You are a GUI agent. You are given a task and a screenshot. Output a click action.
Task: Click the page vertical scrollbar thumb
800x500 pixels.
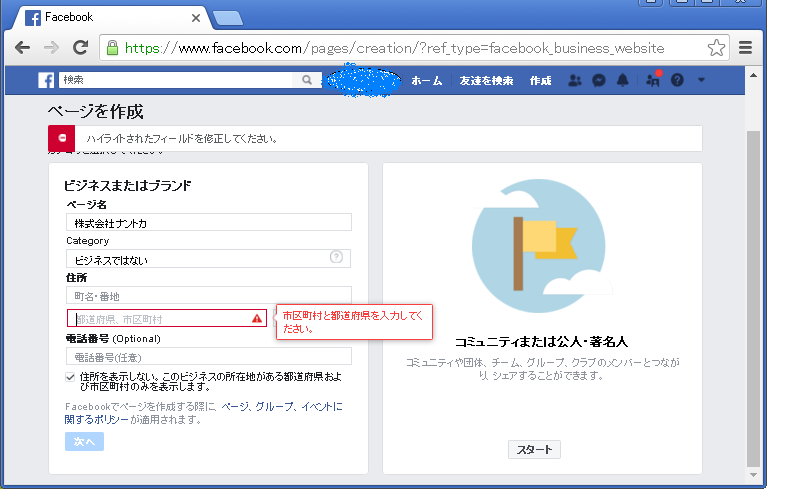click(x=753, y=298)
